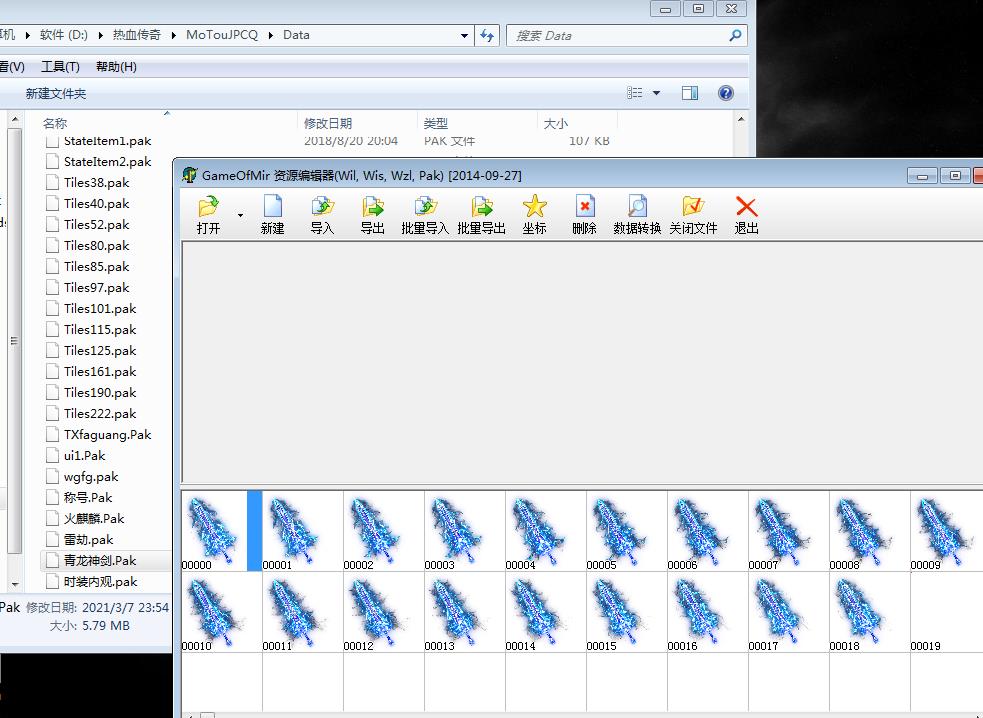
Task: Select the 青龙神剑.Pak file
Action: click(x=100, y=560)
